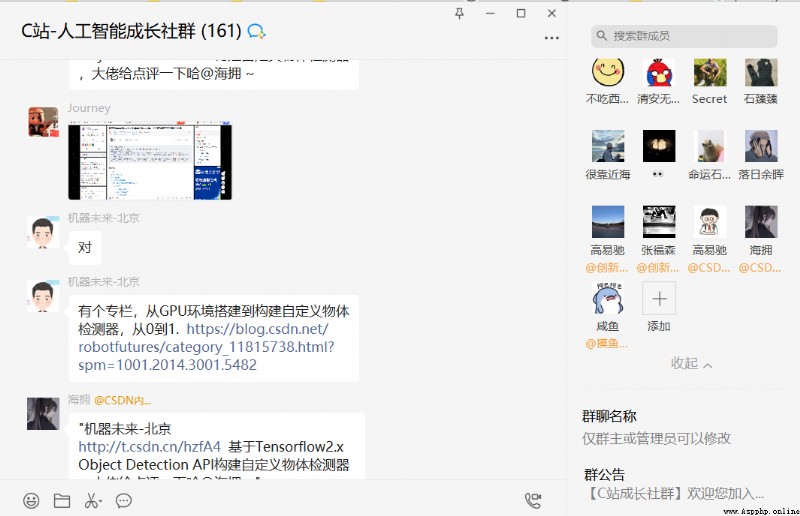Click the 添加 add member plus button
This screenshot has width=800, height=516.
click(659, 298)
